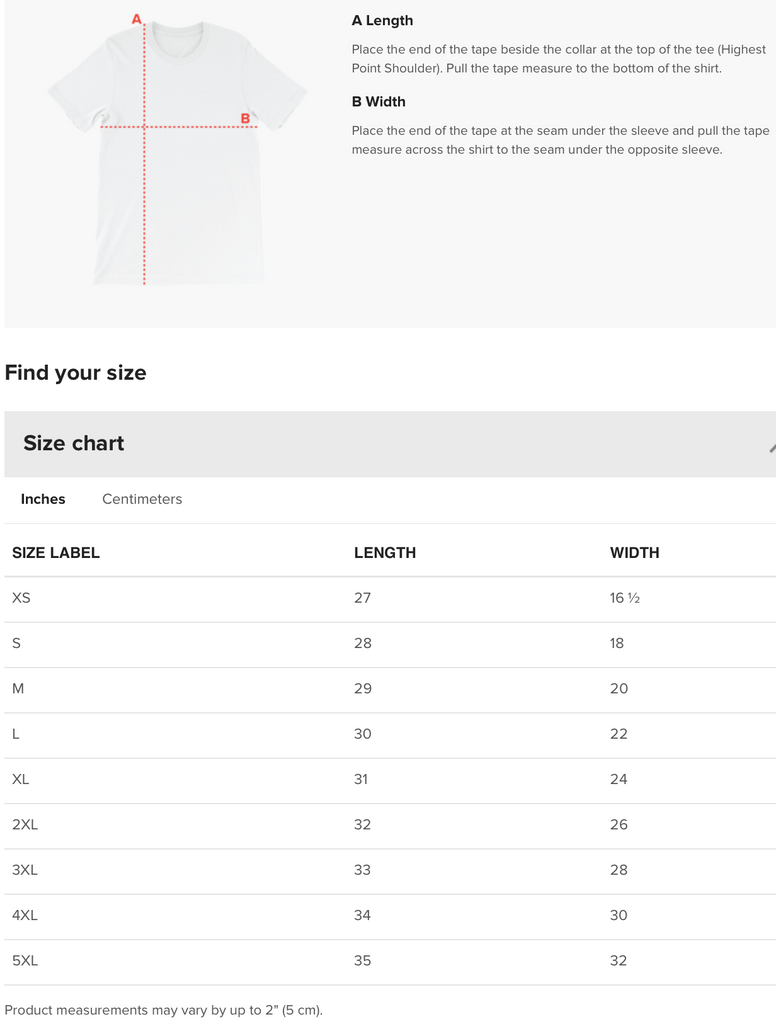Screen dimensions: 776x1024
Task: Click the 16 ½ width value for XS
Action: pos(625,598)
